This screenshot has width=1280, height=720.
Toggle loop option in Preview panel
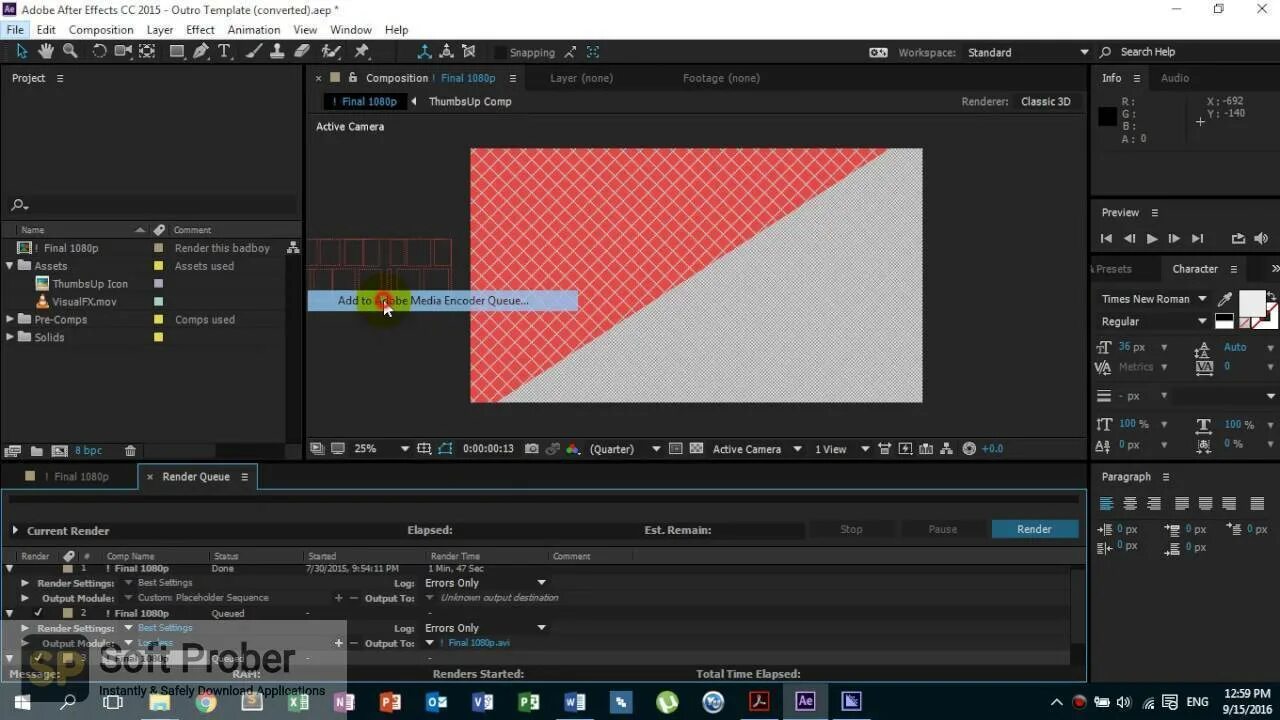pyautogui.click(x=1238, y=239)
